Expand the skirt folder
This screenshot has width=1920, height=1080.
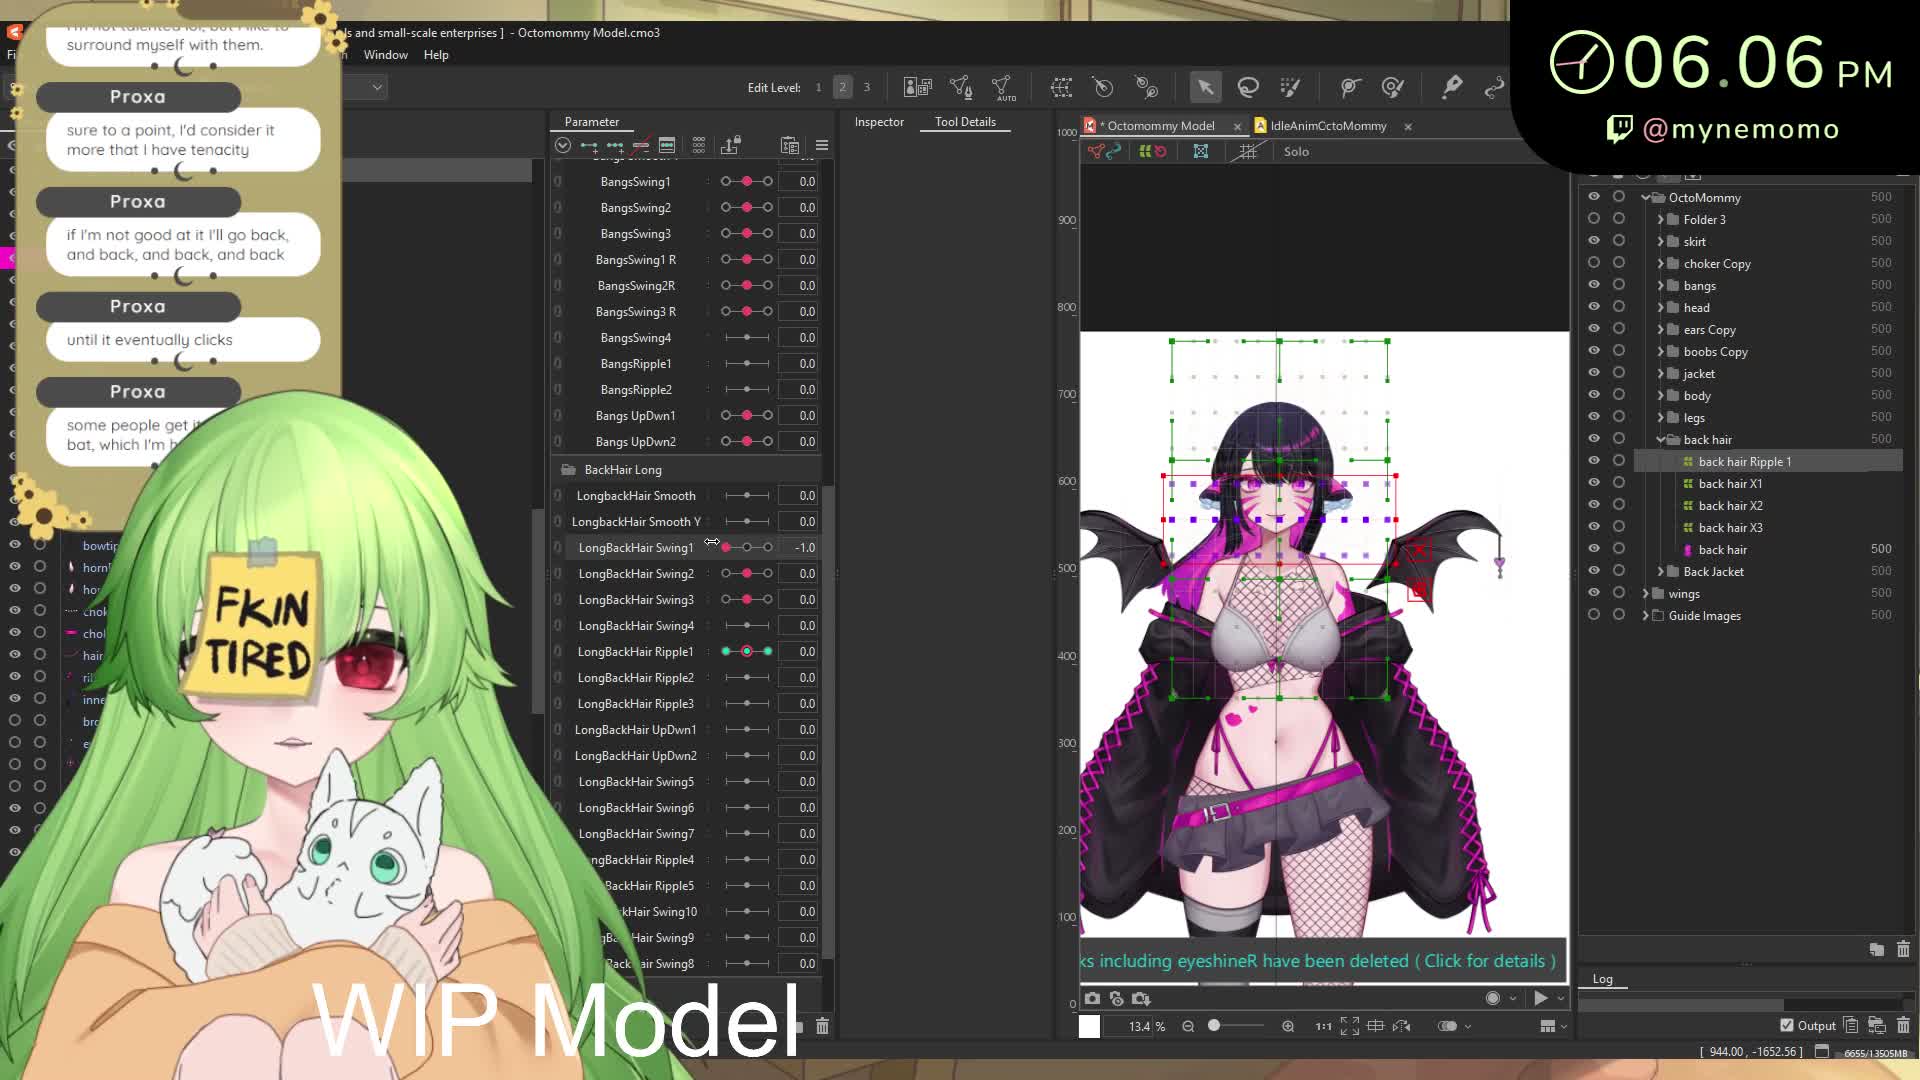click(x=1661, y=242)
